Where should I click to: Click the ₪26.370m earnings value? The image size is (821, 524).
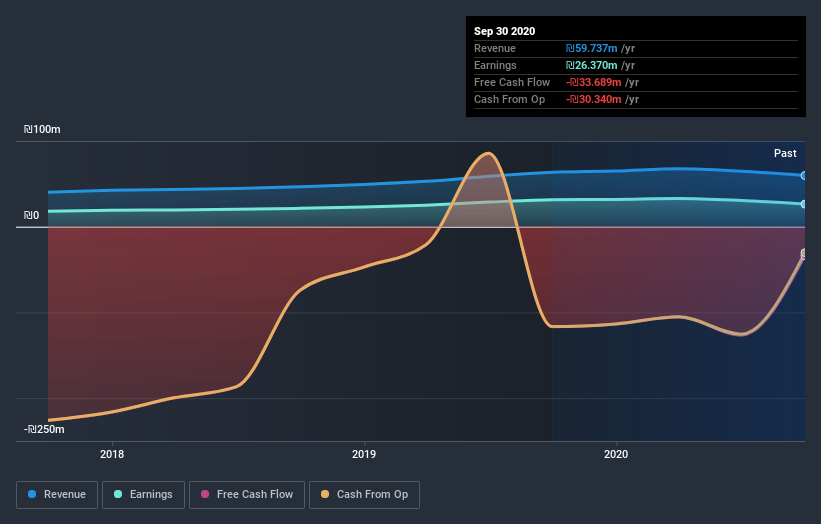pos(591,65)
